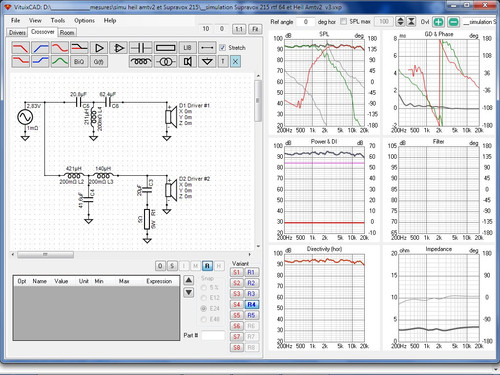500x375 pixels.
Task: Click the 1:1 zoom button
Action: 239,29
